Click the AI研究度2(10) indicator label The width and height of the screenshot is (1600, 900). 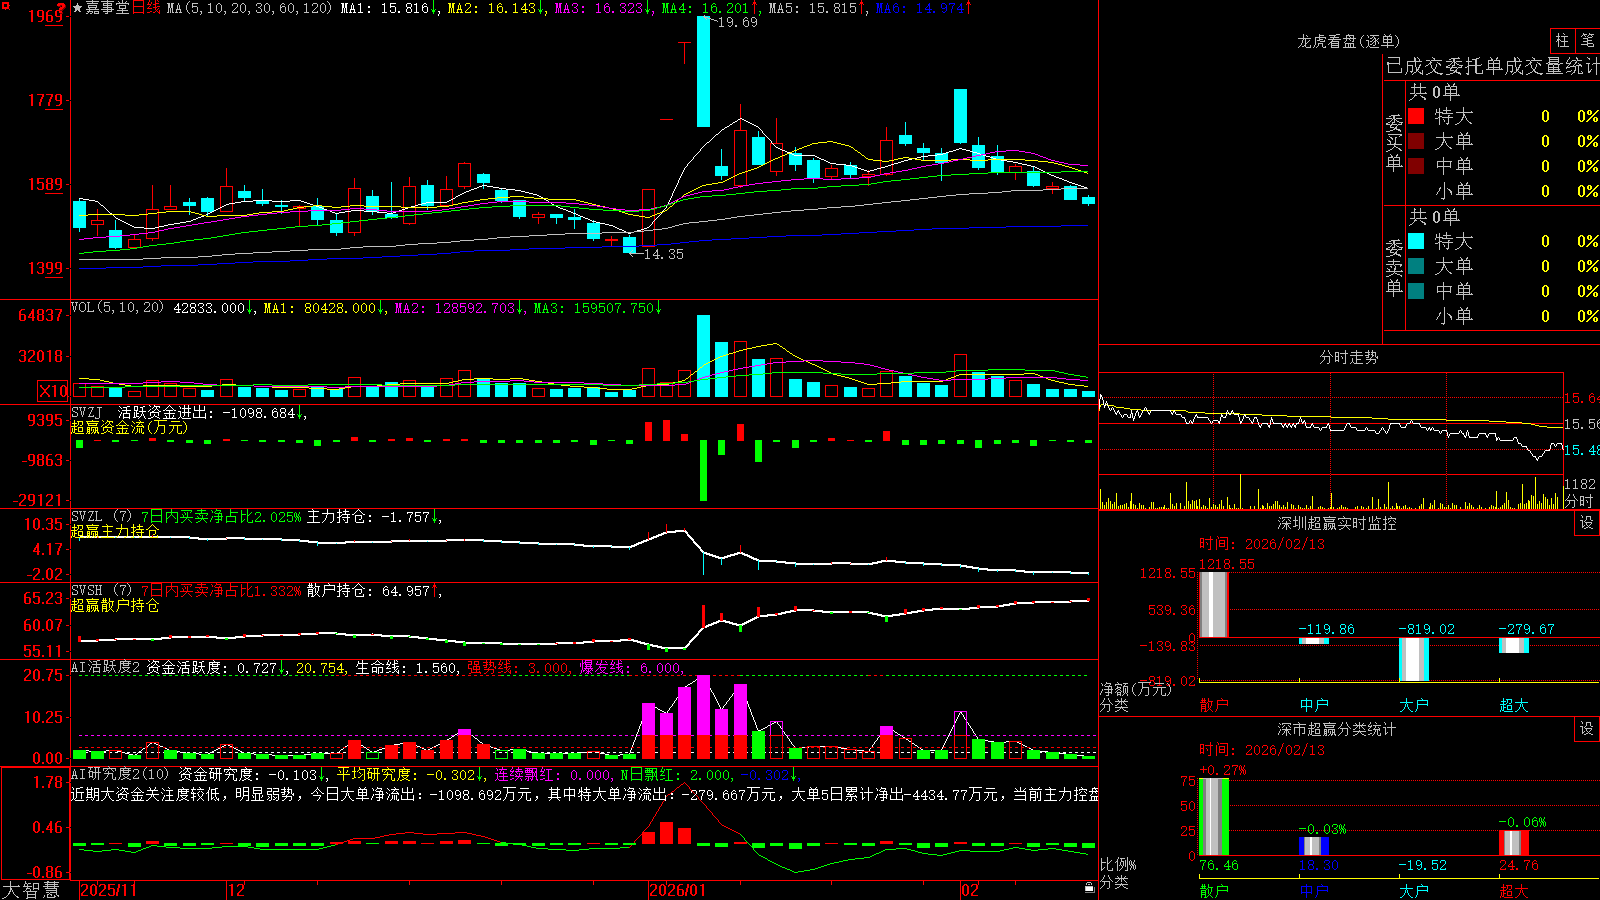point(120,774)
